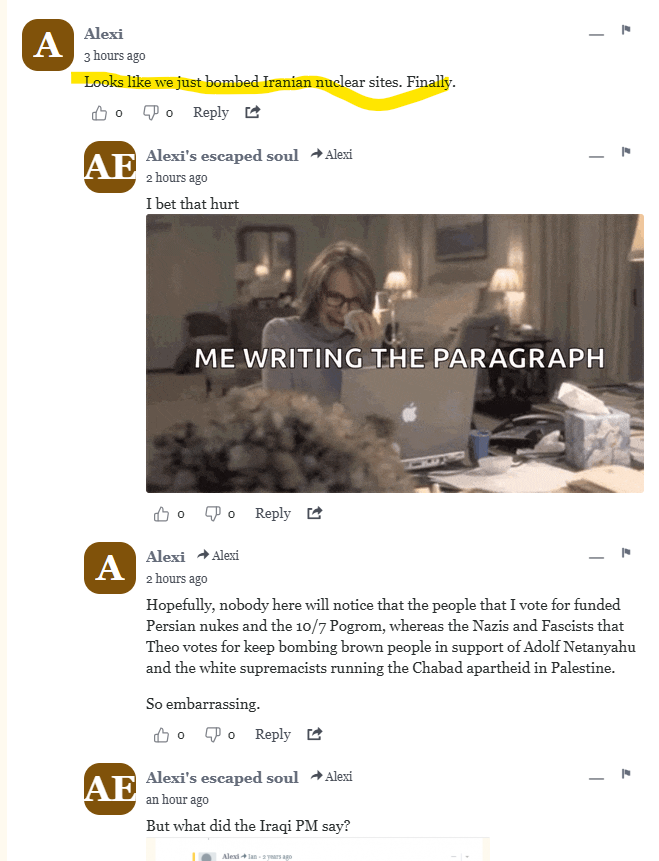Open the '3 hours ago' timestamp permalink

tap(115, 56)
